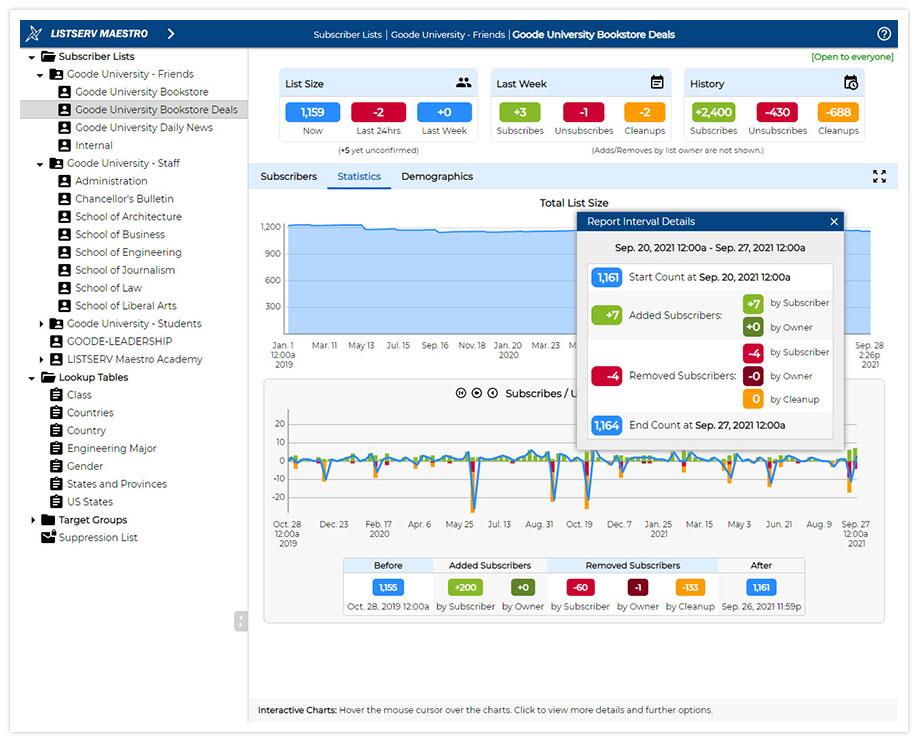The height and width of the screenshot is (742, 918).
Task: Click the LISTSERV Maestro logo icon
Action: click(x=34, y=34)
